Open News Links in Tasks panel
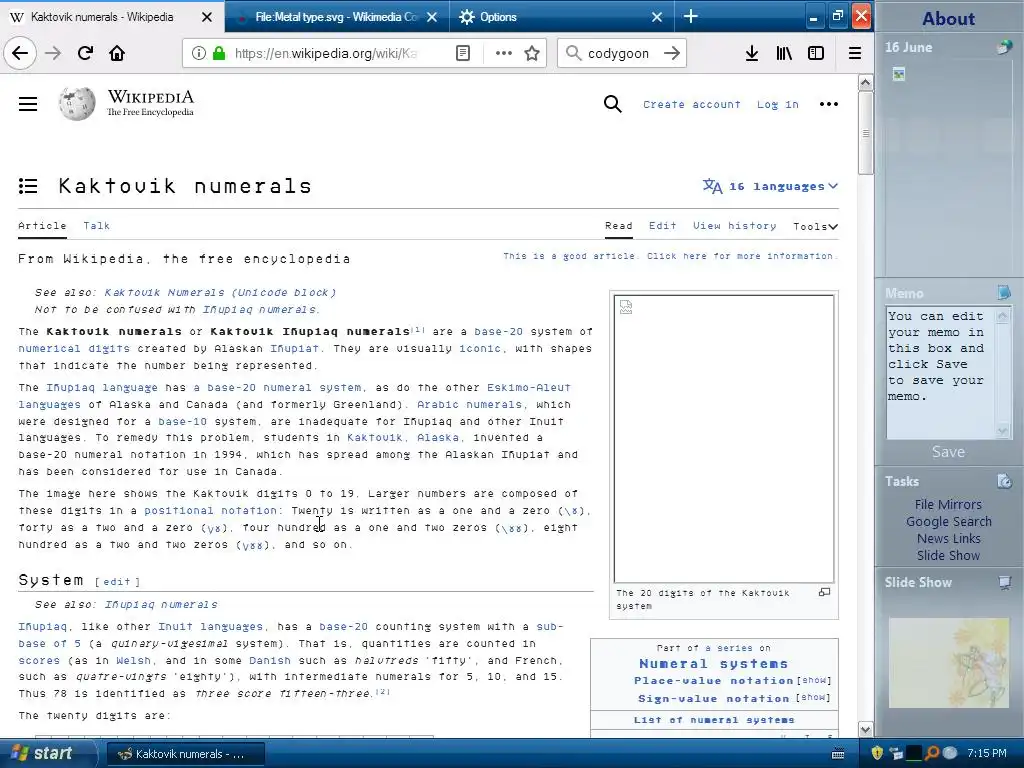This screenshot has width=1024, height=768. point(948,538)
